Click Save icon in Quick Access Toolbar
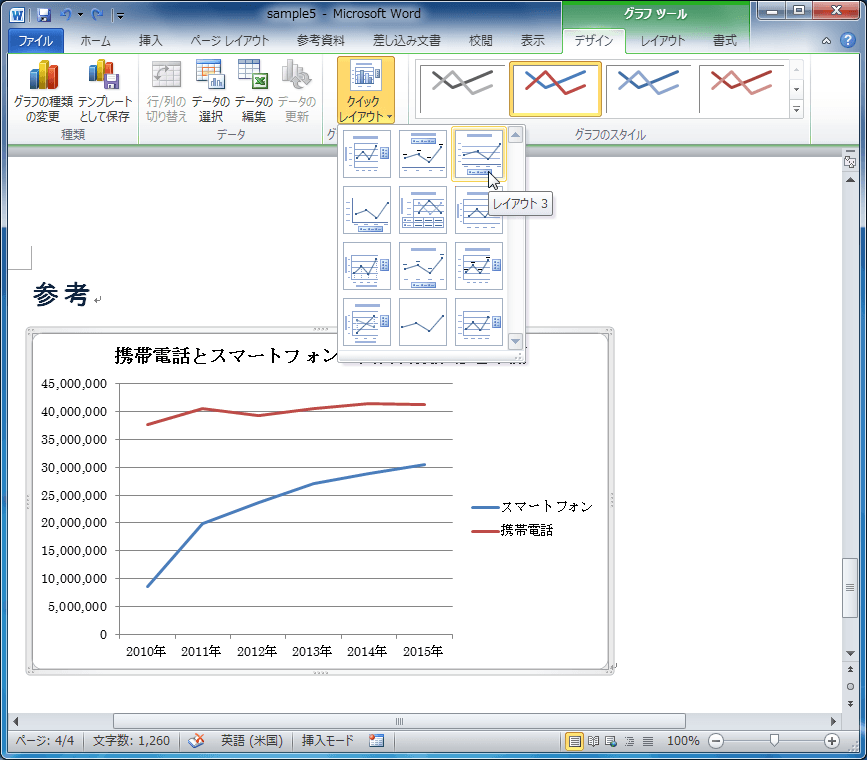The width and height of the screenshot is (867, 760). pyautogui.click(x=44, y=15)
